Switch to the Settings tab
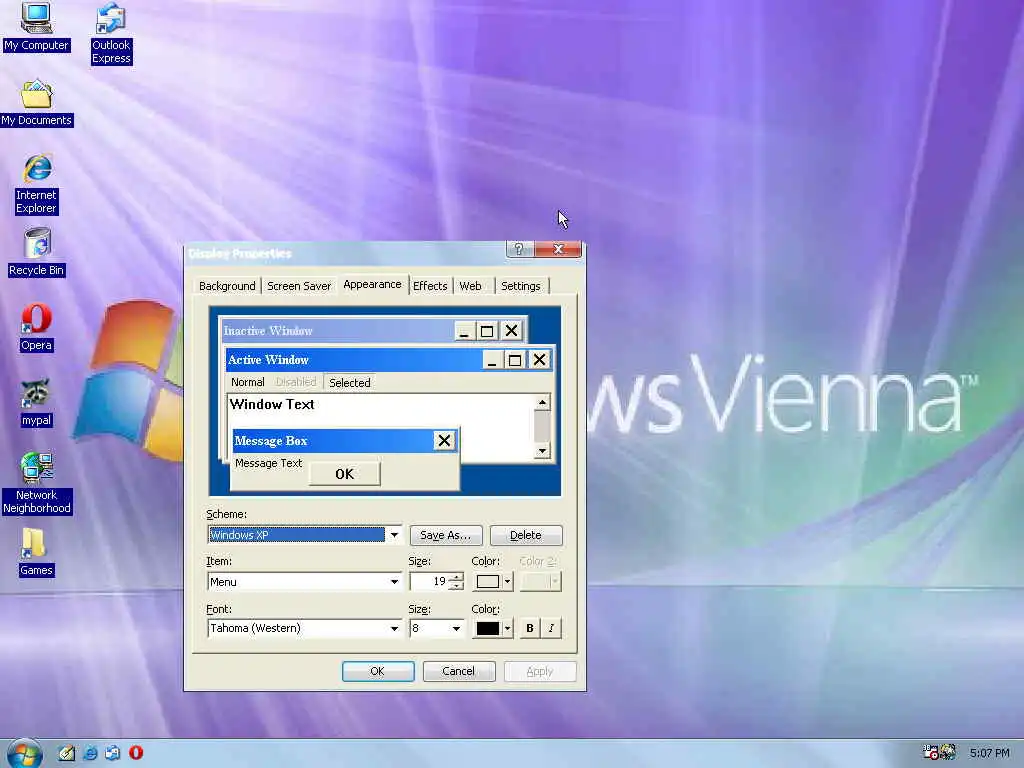 (x=520, y=286)
